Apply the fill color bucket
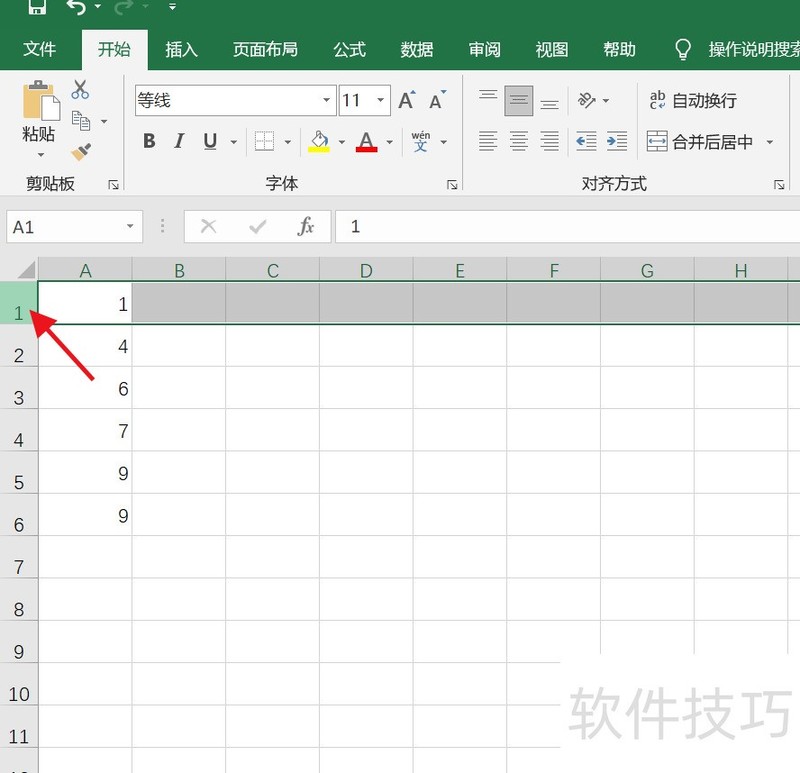 [319, 141]
